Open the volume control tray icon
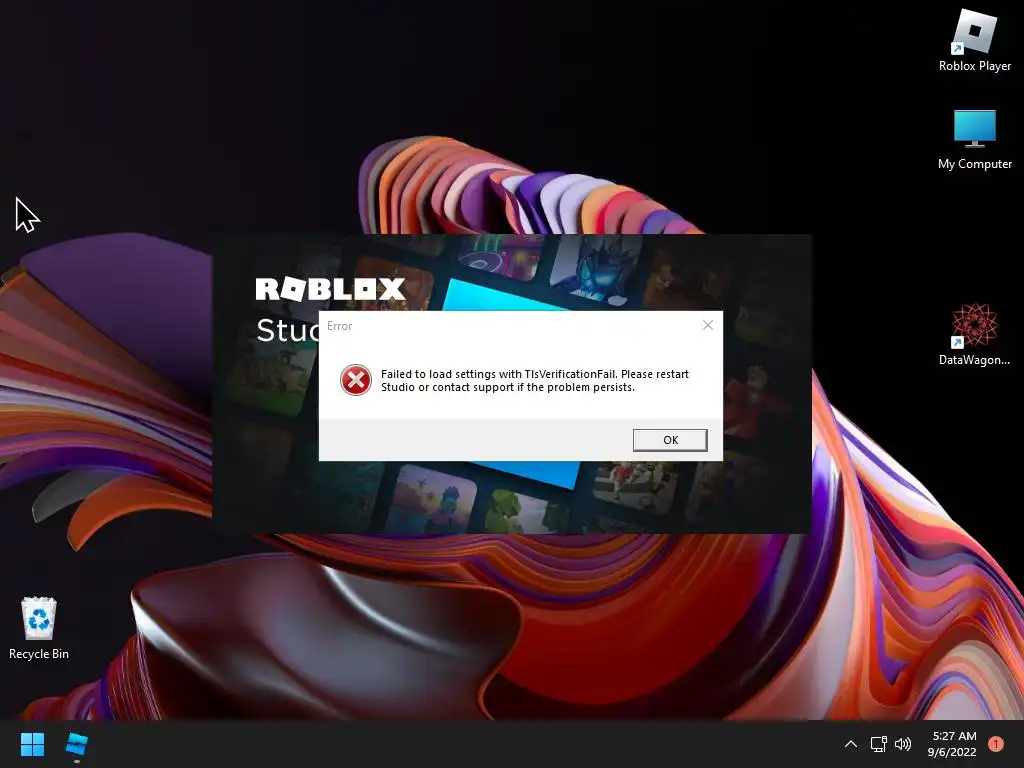The width and height of the screenshot is (1024, 768). (x=903, y=744)
